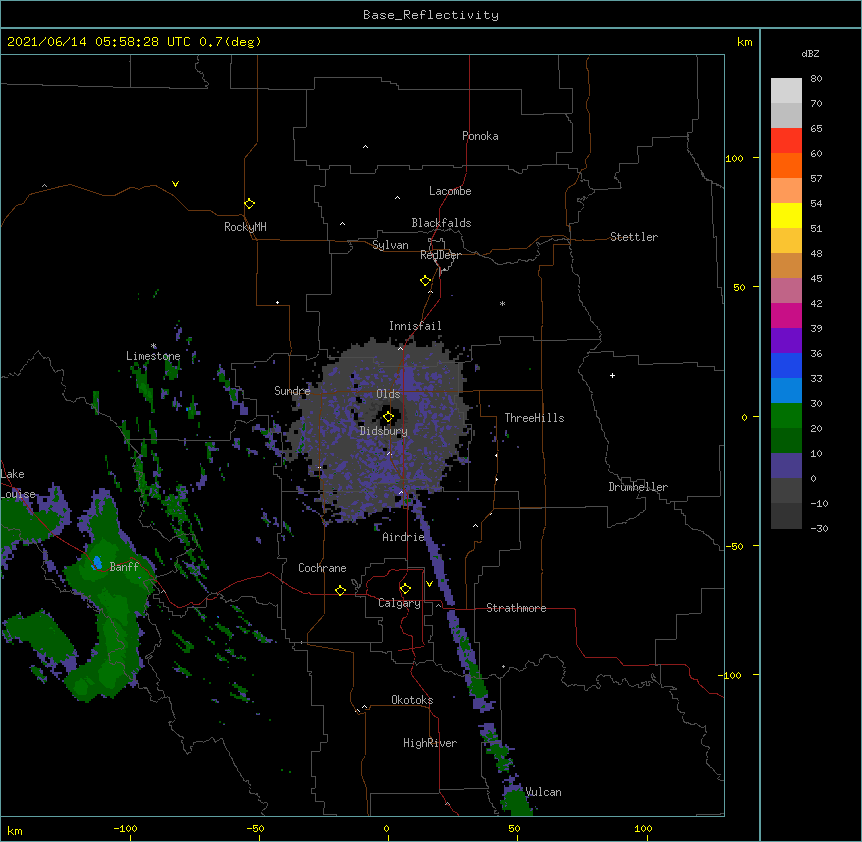862x842 pixels.
Task: Click the blue high-reflectivity cell near Banff
Action: [97, 562]
